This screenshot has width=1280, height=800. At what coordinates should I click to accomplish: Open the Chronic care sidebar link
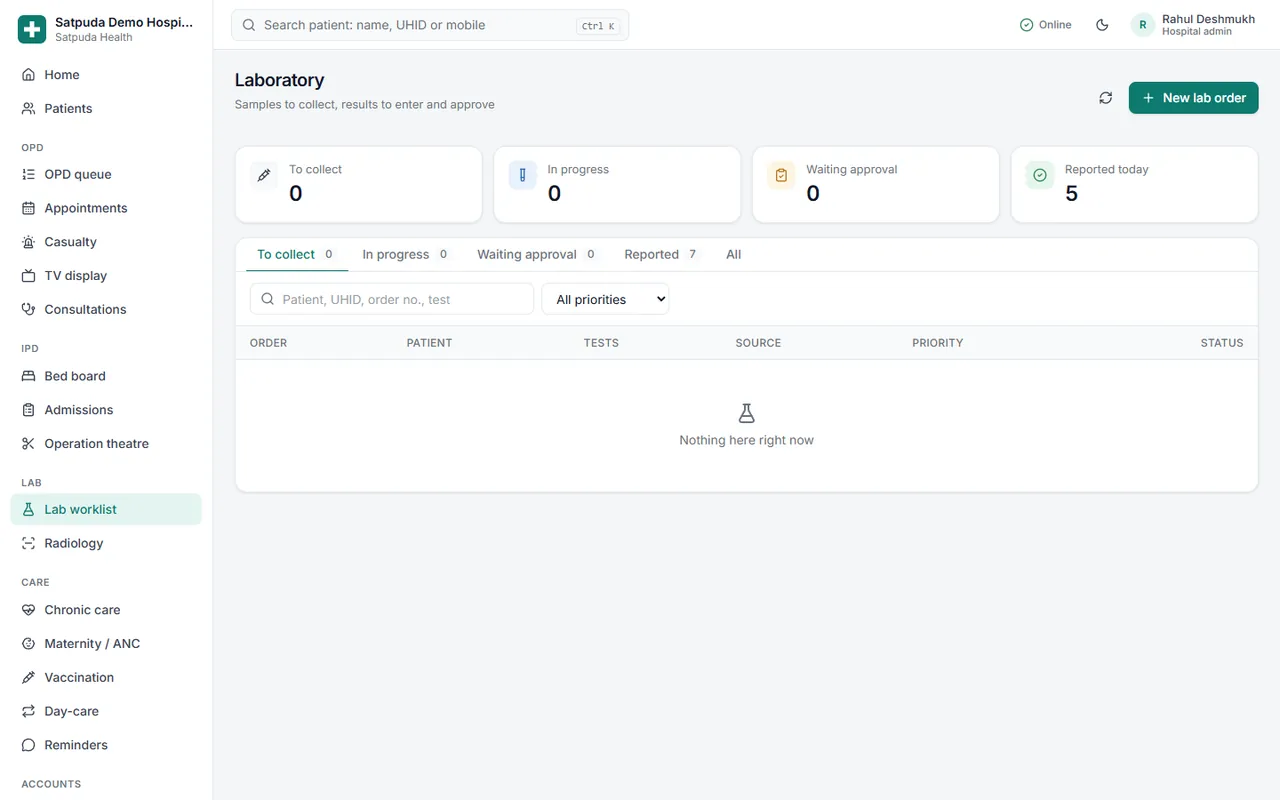(x=106, y=610)
